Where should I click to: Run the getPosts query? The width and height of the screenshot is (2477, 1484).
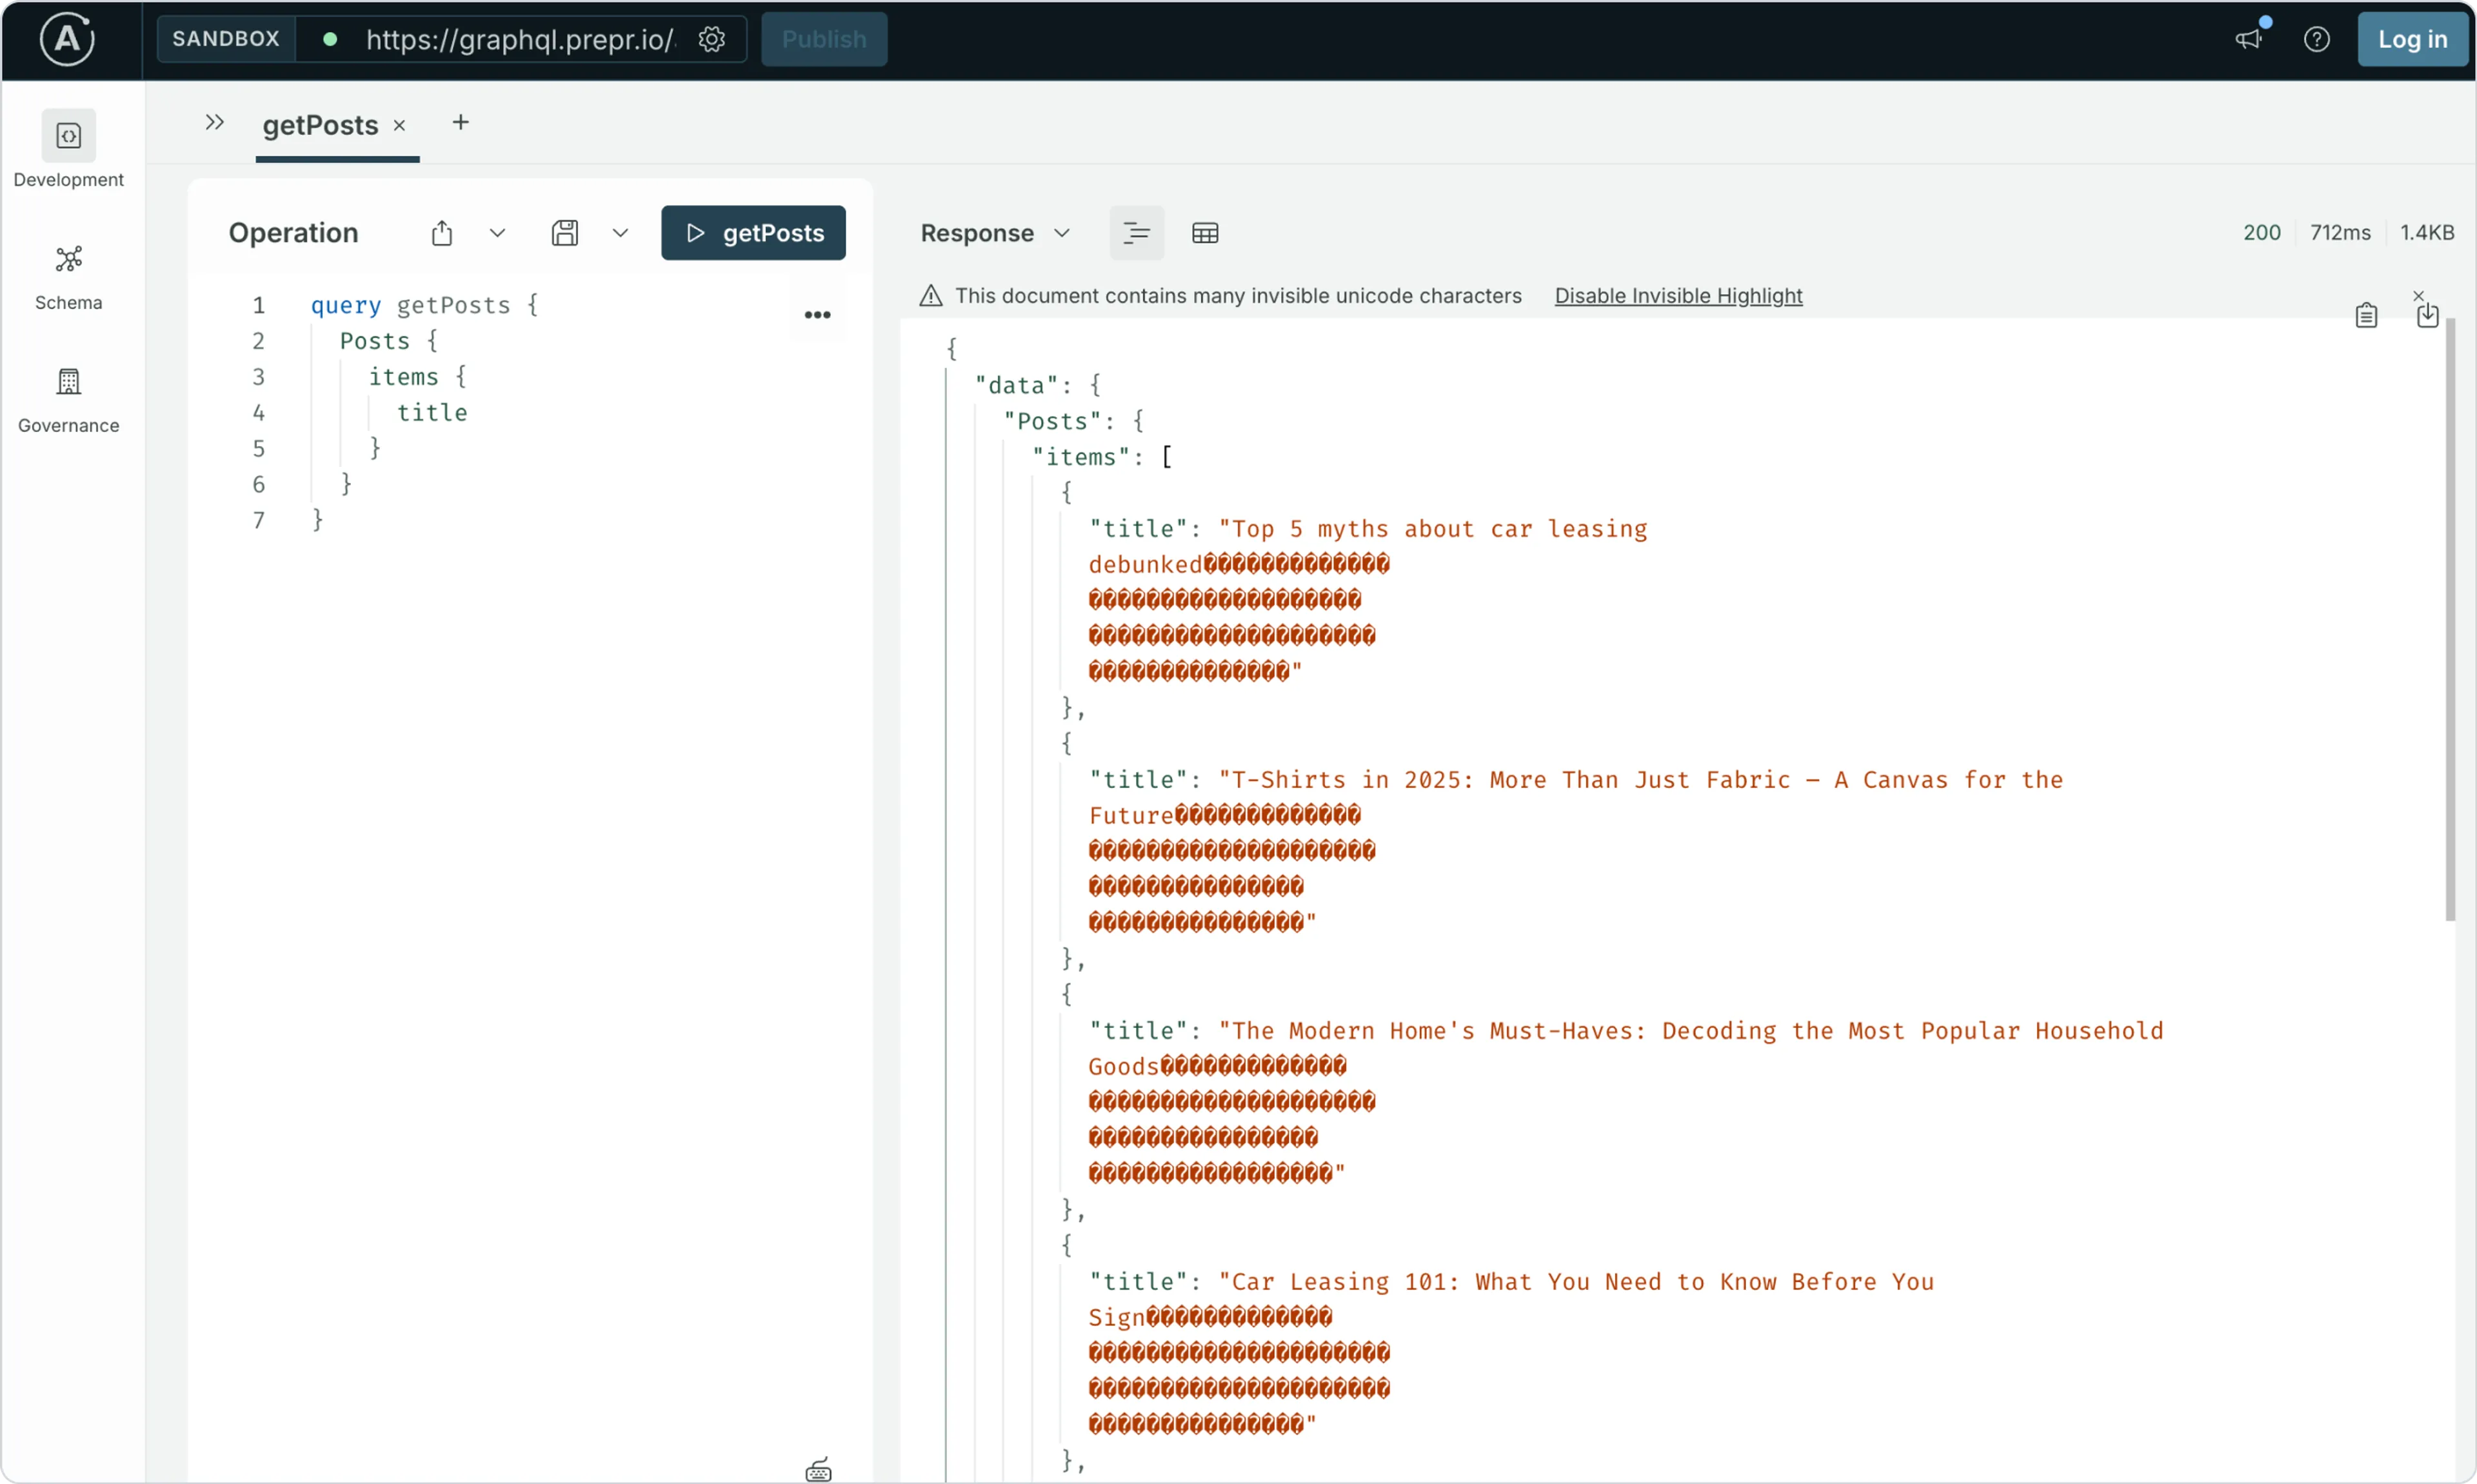pos(753,232)
